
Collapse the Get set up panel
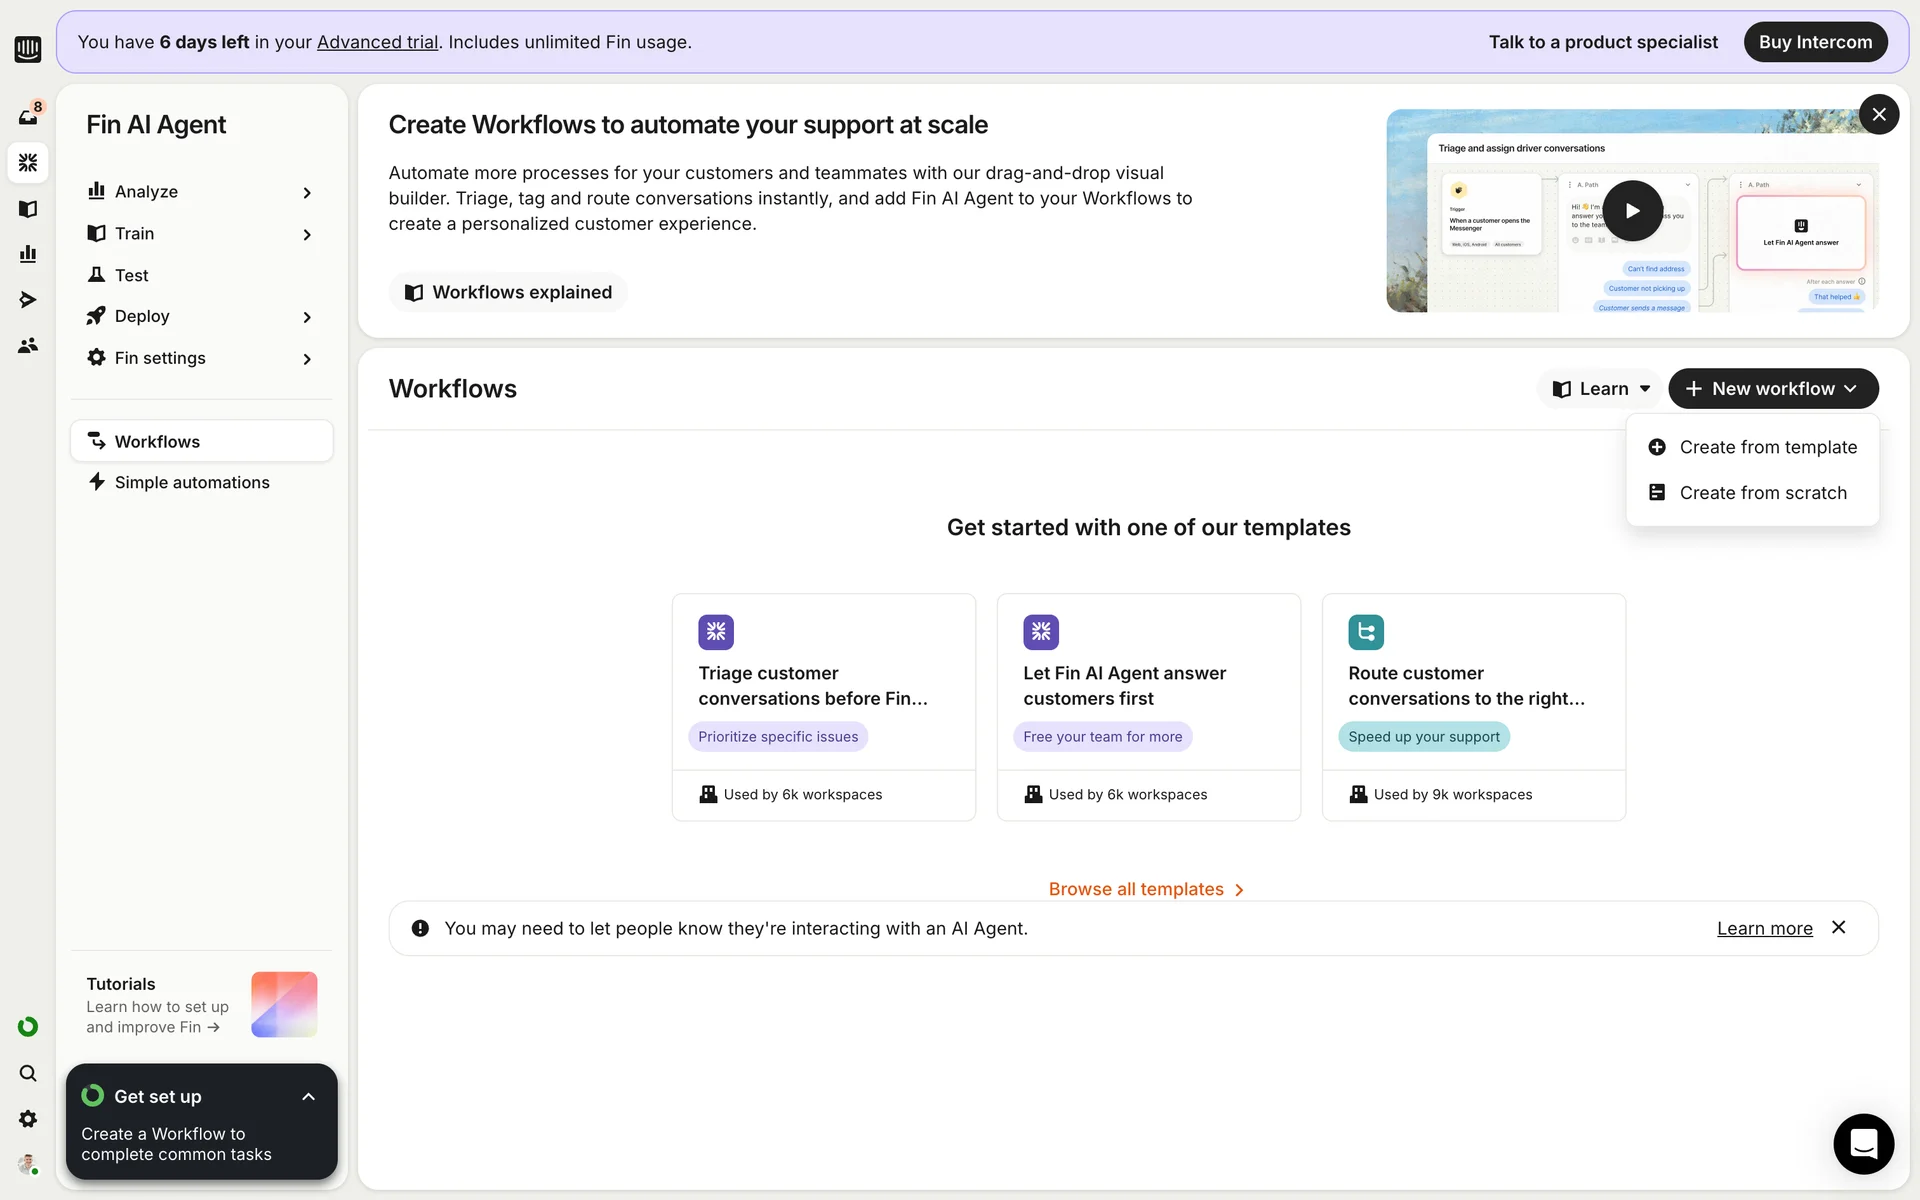(308, 1097)
